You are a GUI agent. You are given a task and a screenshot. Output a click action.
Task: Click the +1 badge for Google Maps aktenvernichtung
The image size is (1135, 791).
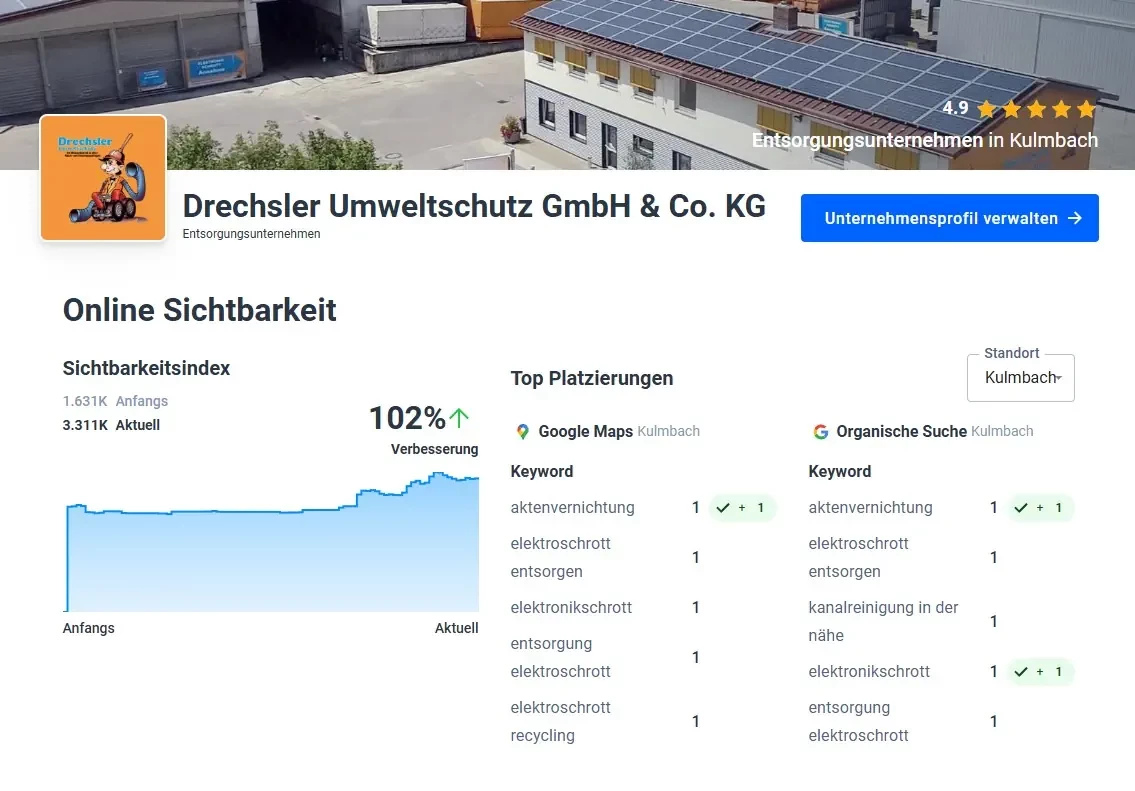pyautogui.click(x=741, y=508)
